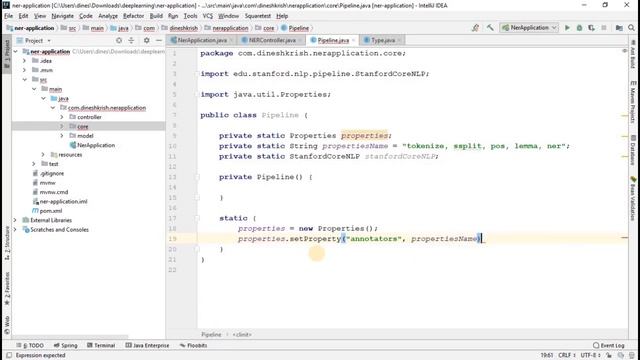640x360 pixels.
Task: Click the 19:61 line:column indicator in status bar
Action: point(547,356)
